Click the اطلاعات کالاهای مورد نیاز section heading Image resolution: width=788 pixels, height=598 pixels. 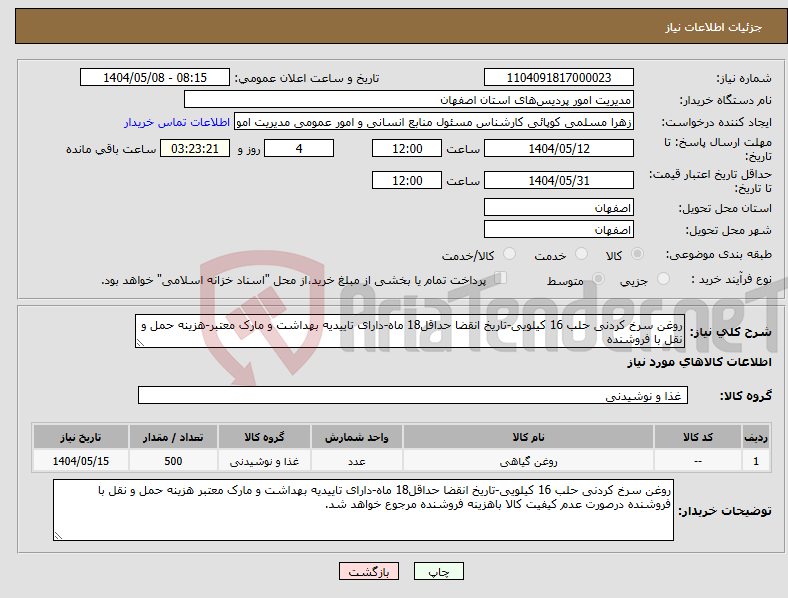pos(699,362)
